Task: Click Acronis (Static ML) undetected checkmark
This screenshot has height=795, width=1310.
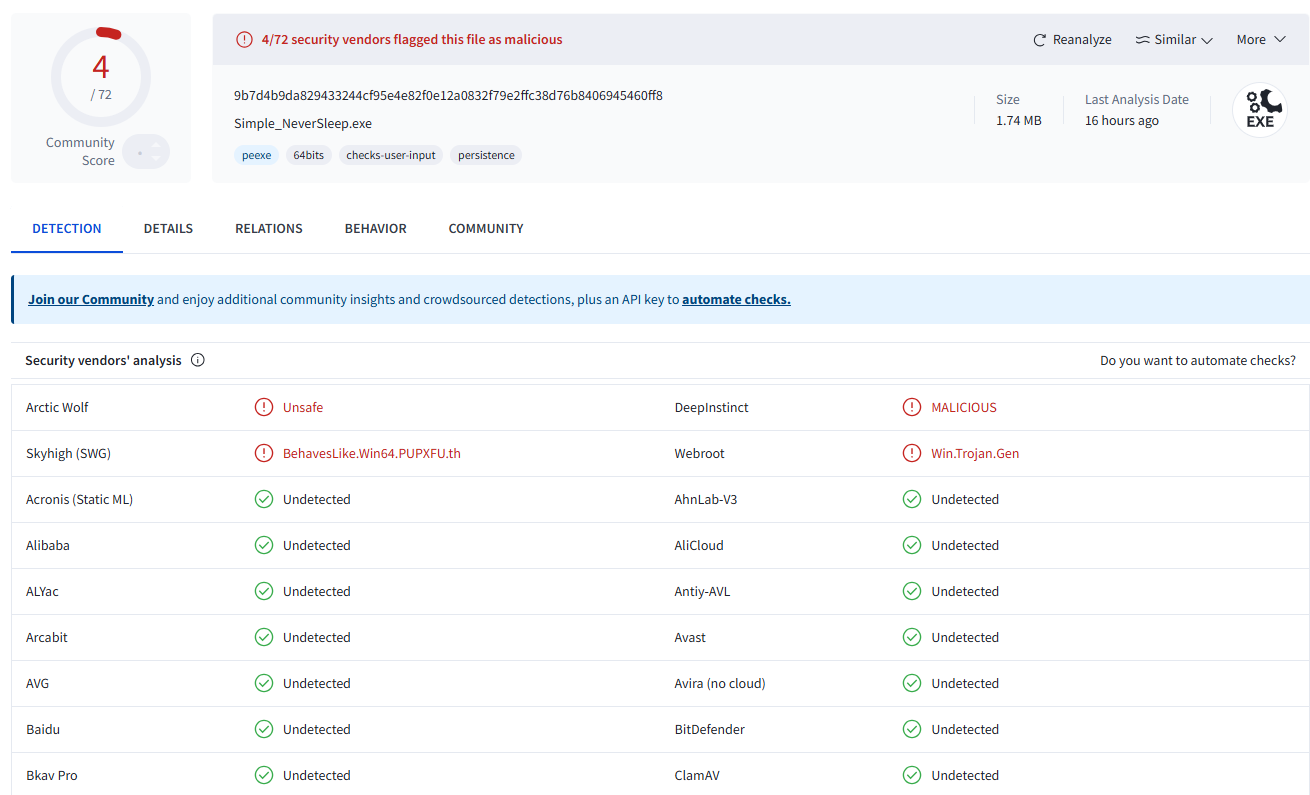Action: pos(264,499)
